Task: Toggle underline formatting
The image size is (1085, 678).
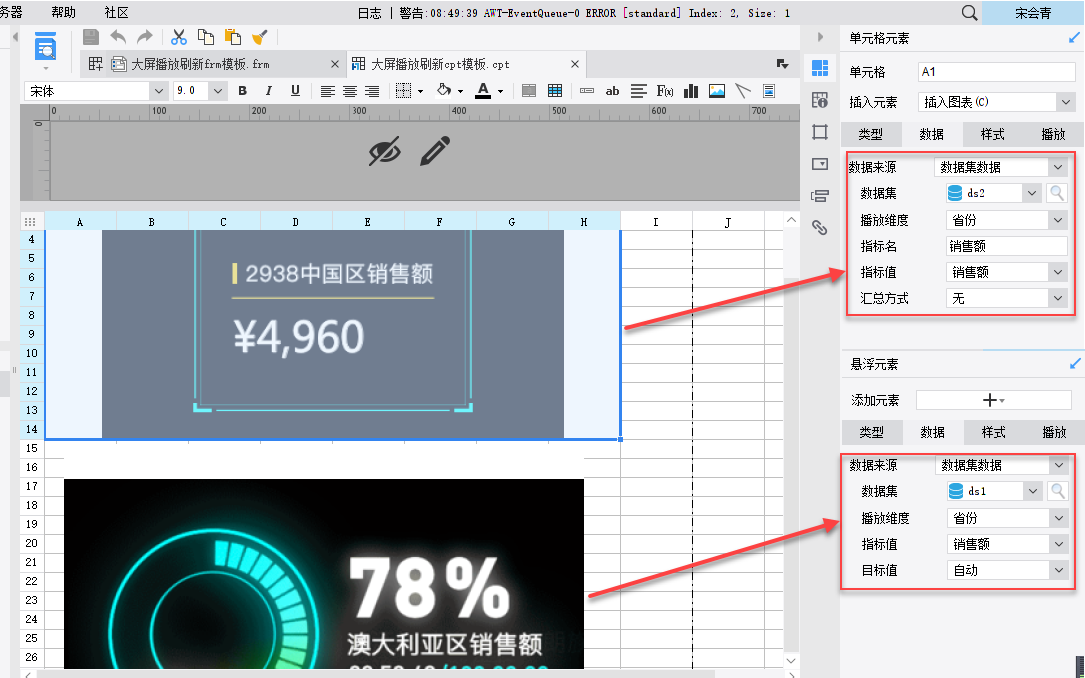Action: point(295,91)
